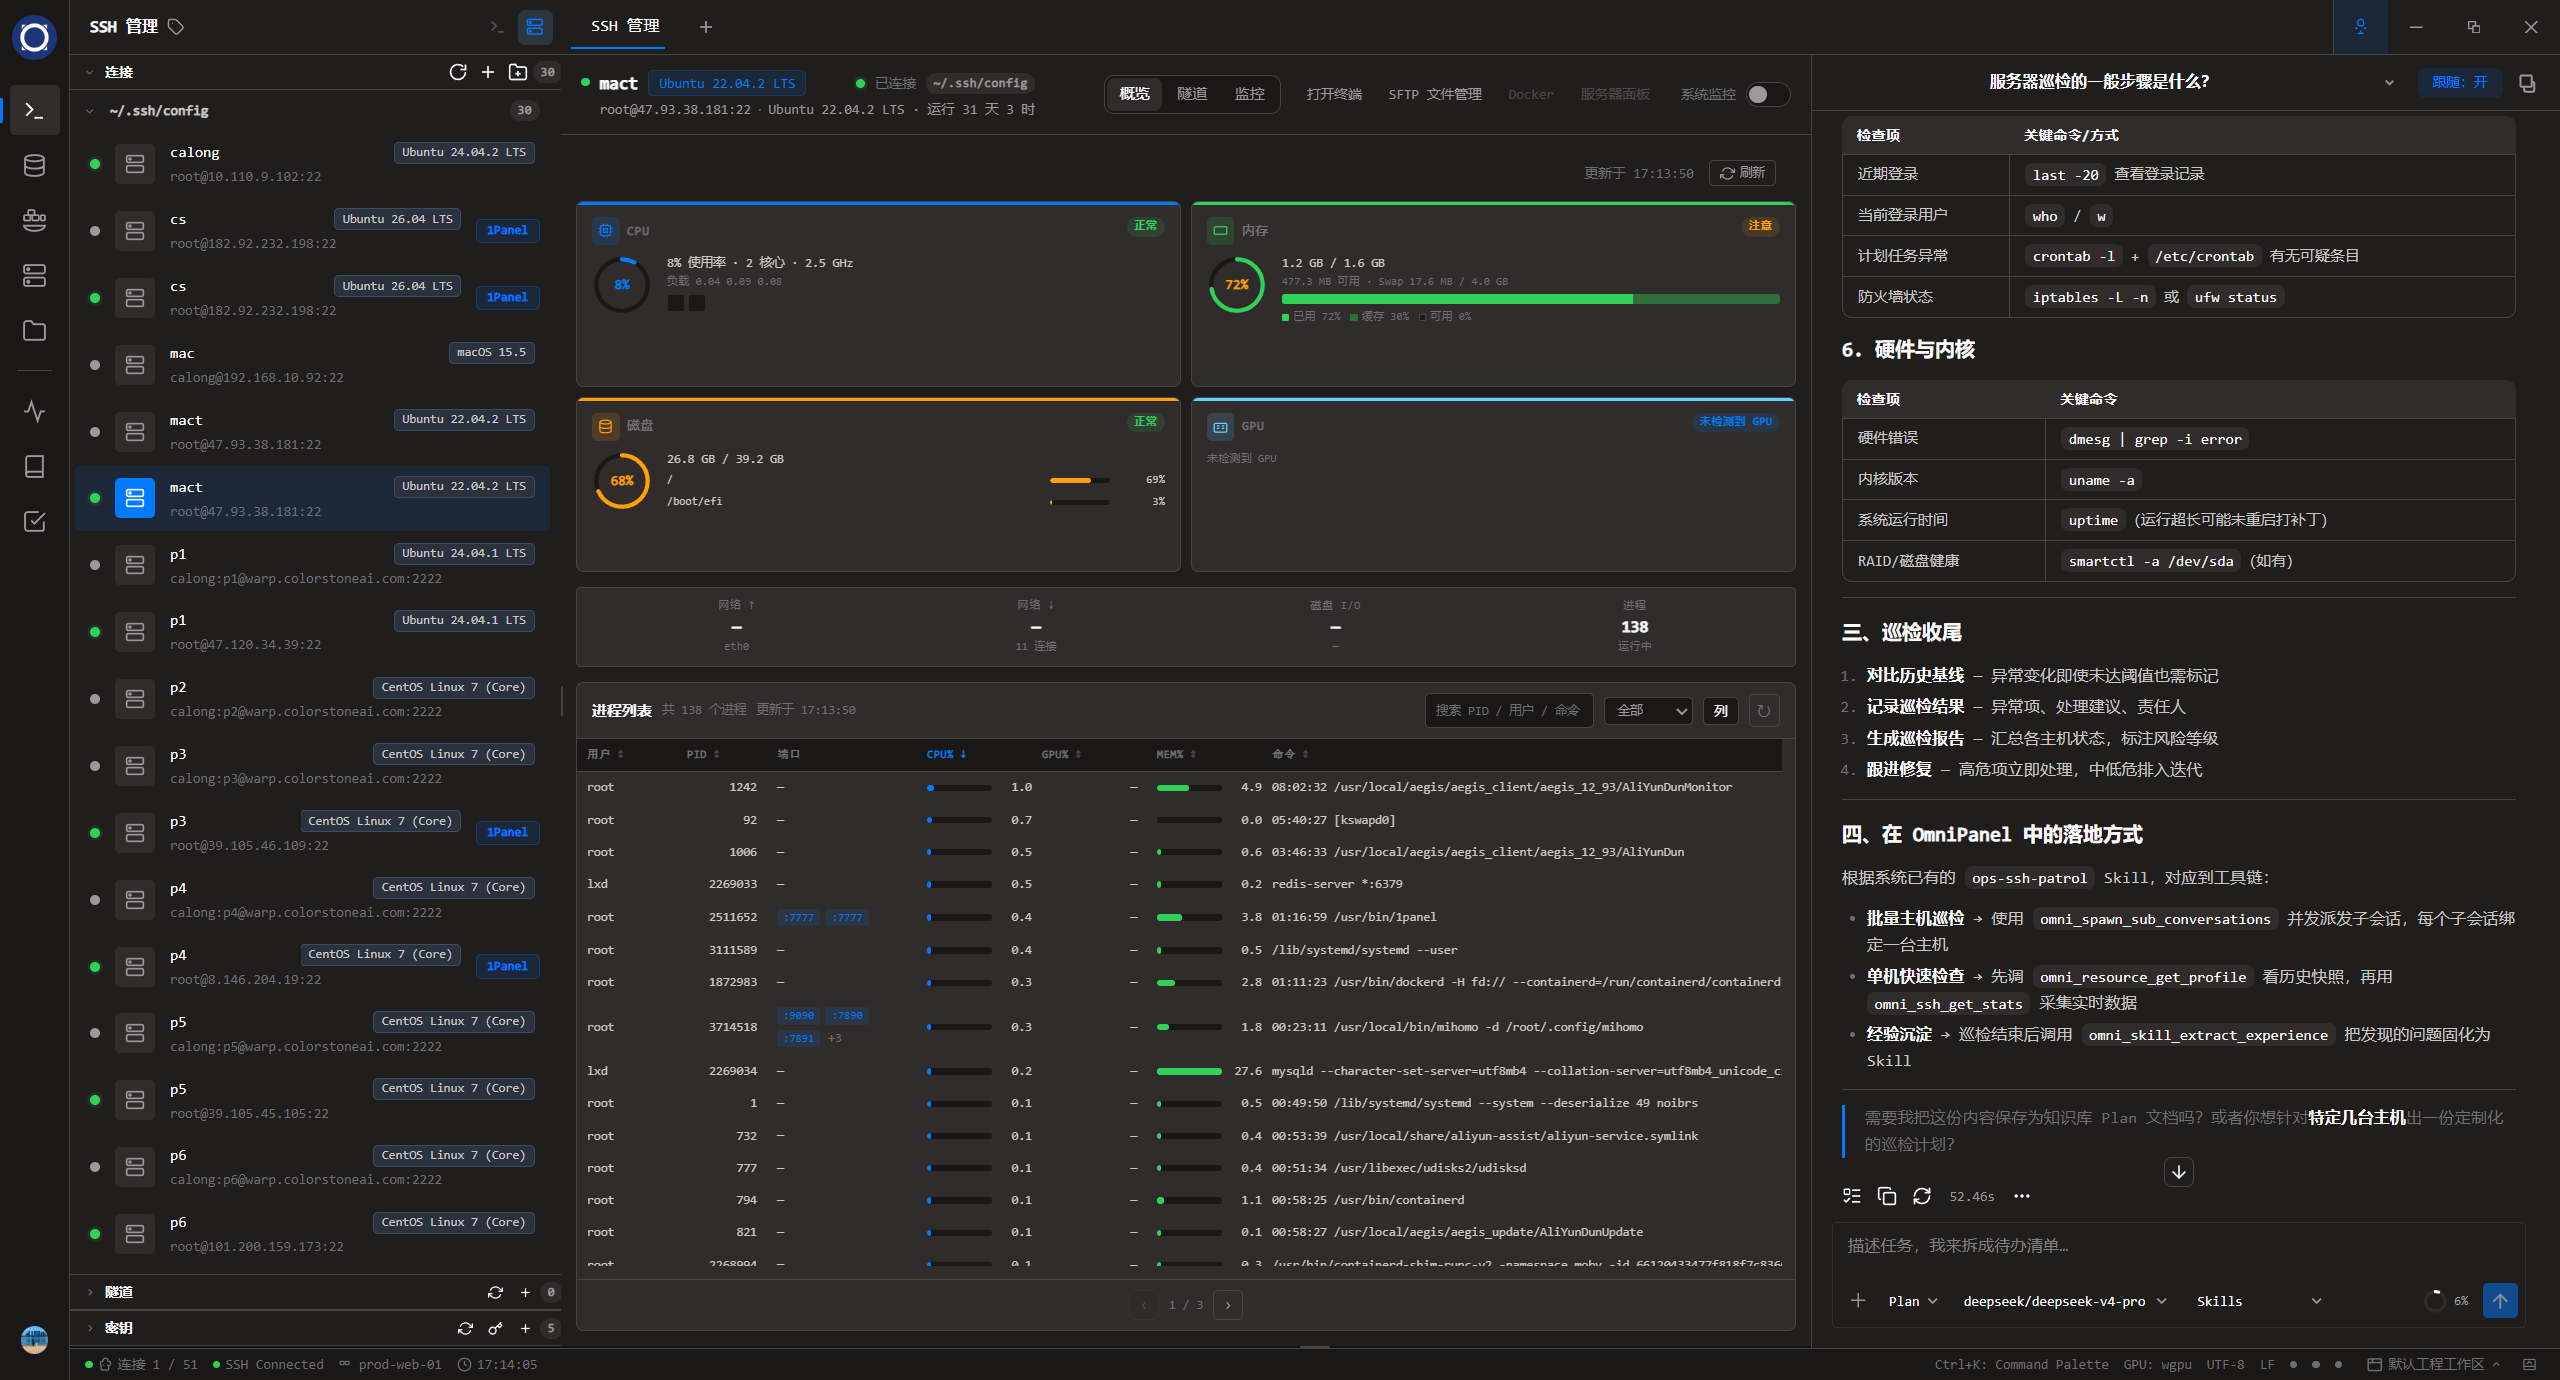Click the copy panel icon at chat header right
Image resolution: width=2560 pixels, height=1380 pixels.
tap(2527, 82)
